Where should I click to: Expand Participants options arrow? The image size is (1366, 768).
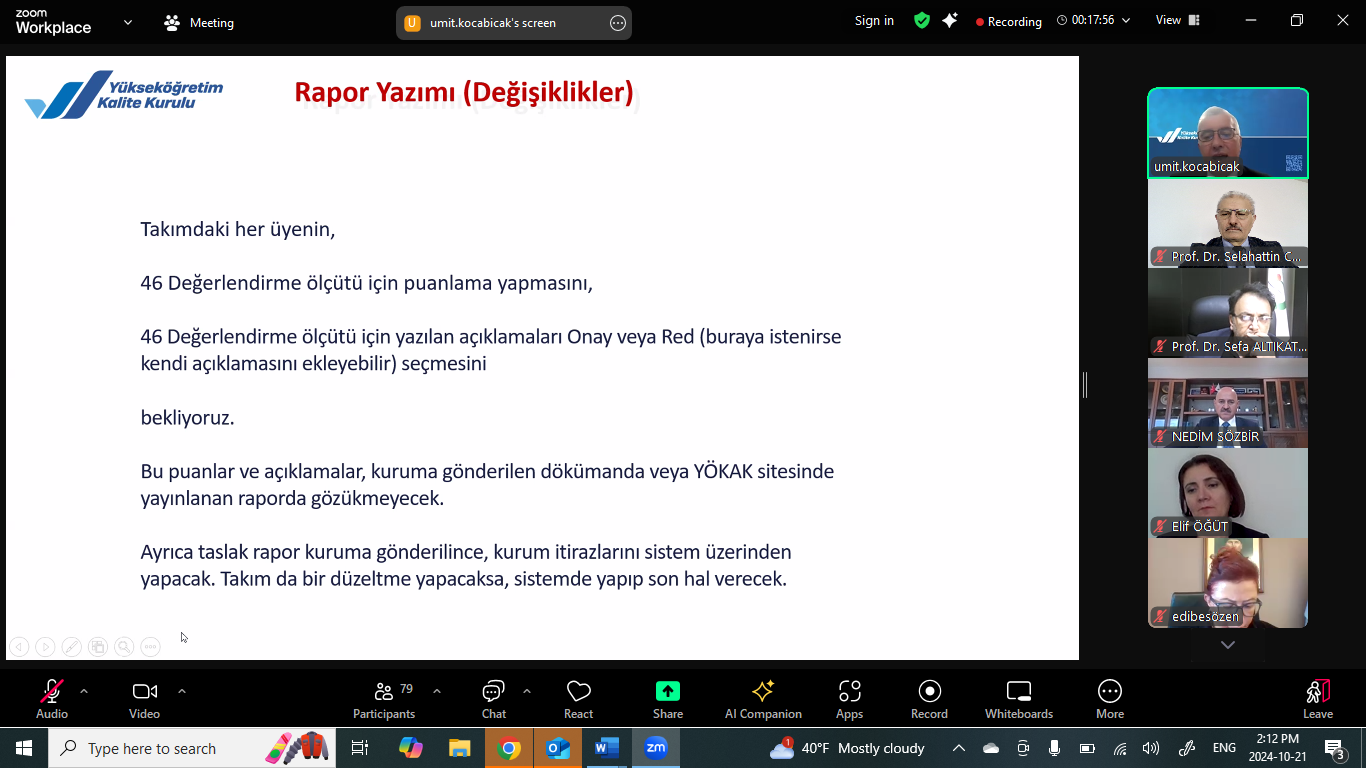(437, 691)
